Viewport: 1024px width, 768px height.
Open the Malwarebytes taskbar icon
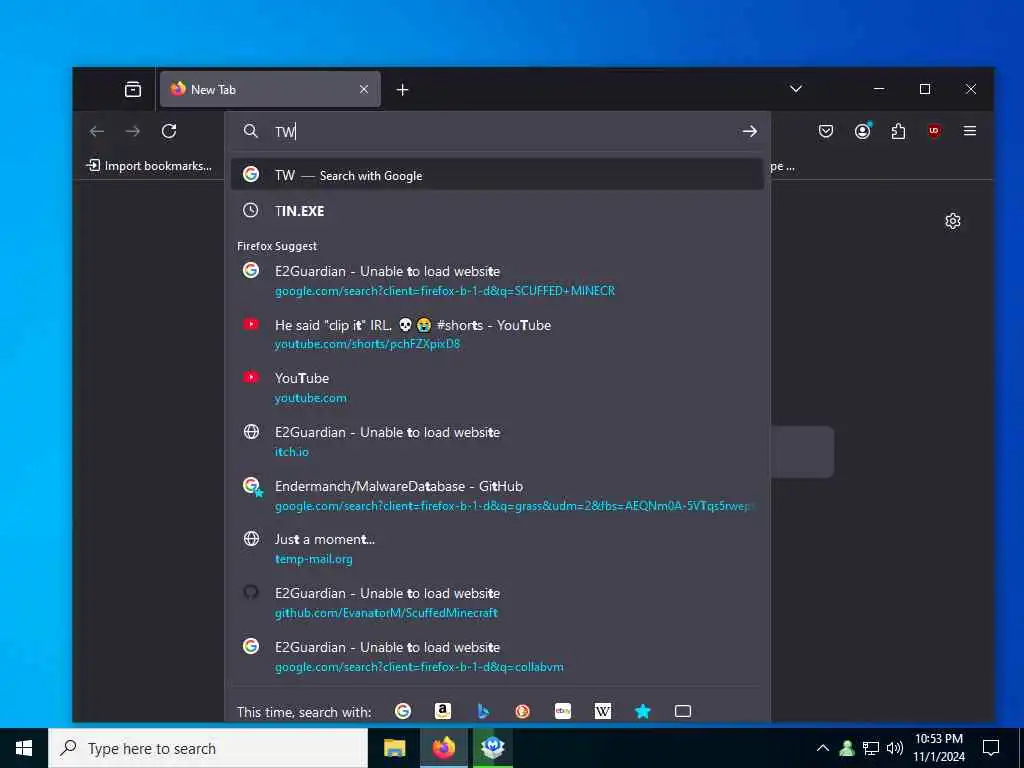[492, 748]
